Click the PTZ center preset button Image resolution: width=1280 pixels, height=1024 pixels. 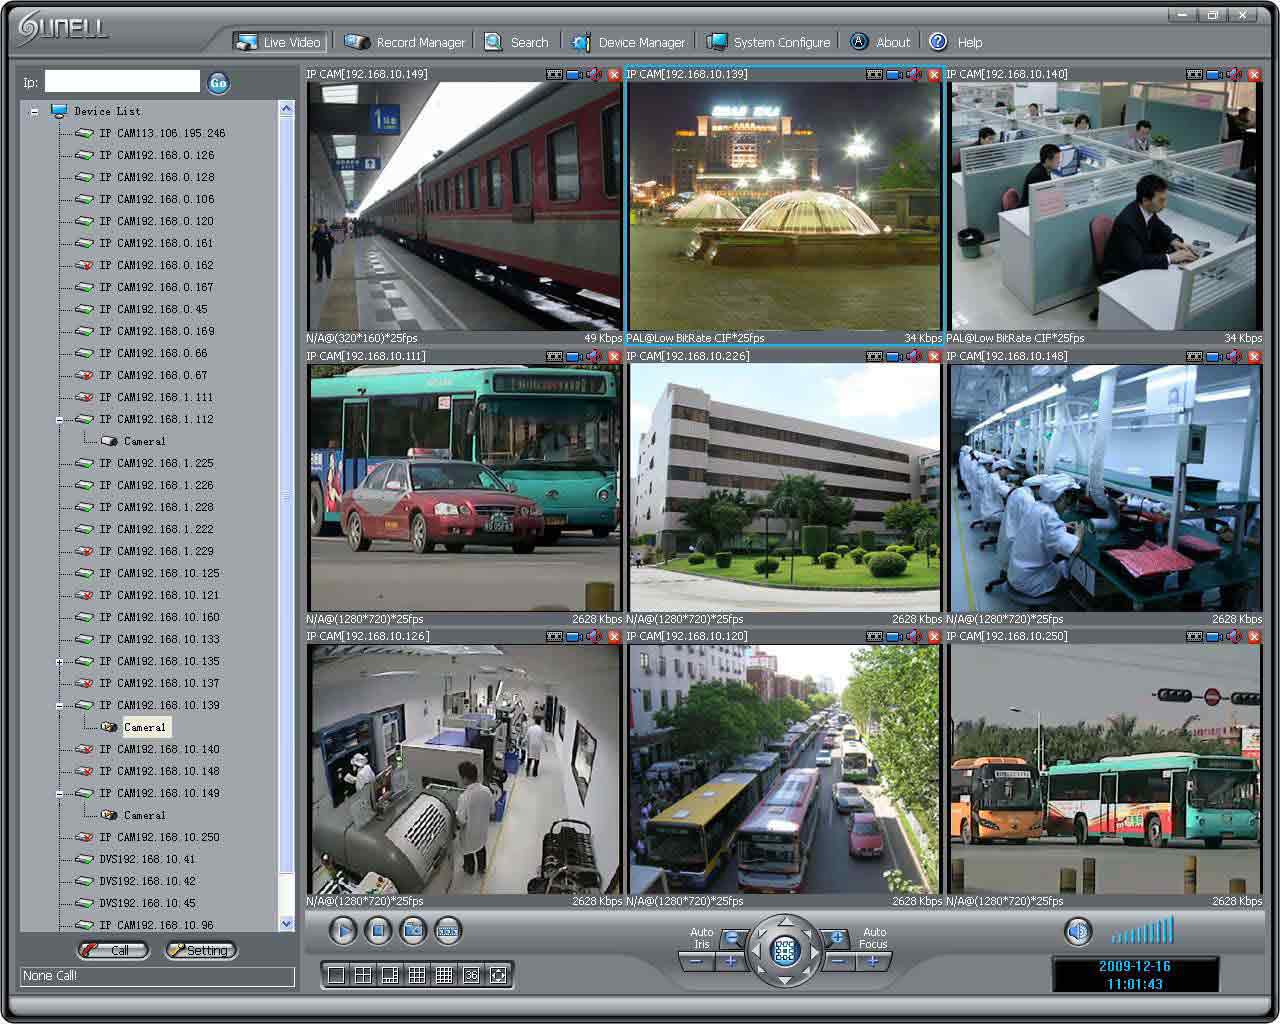(785, 951)
